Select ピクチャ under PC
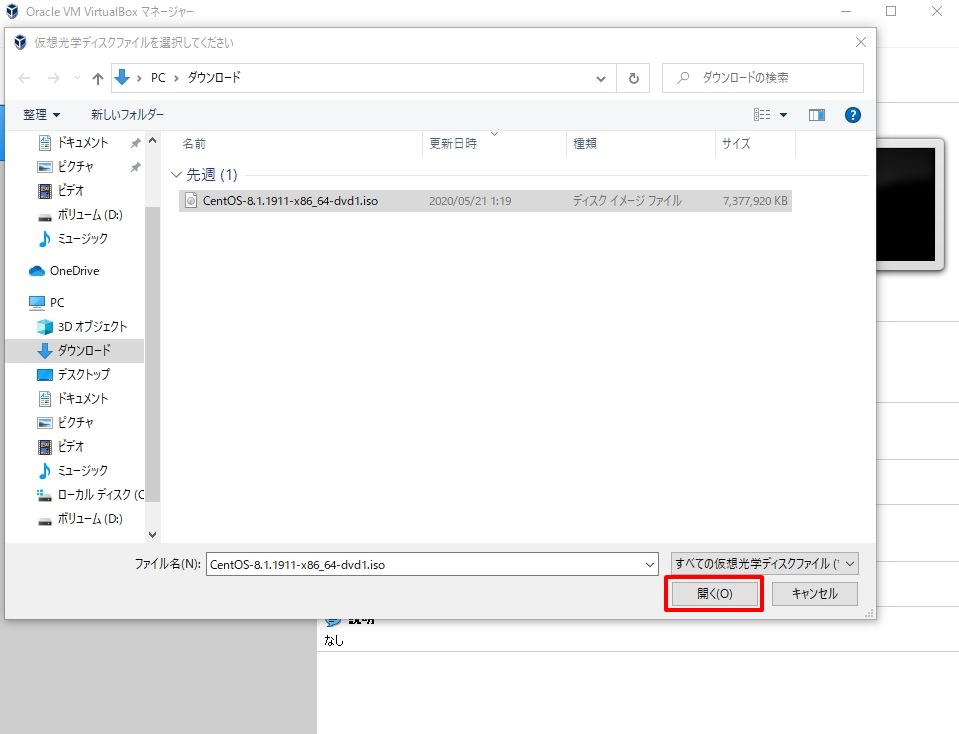The image size is (959, 734). (x=75, y=422)
